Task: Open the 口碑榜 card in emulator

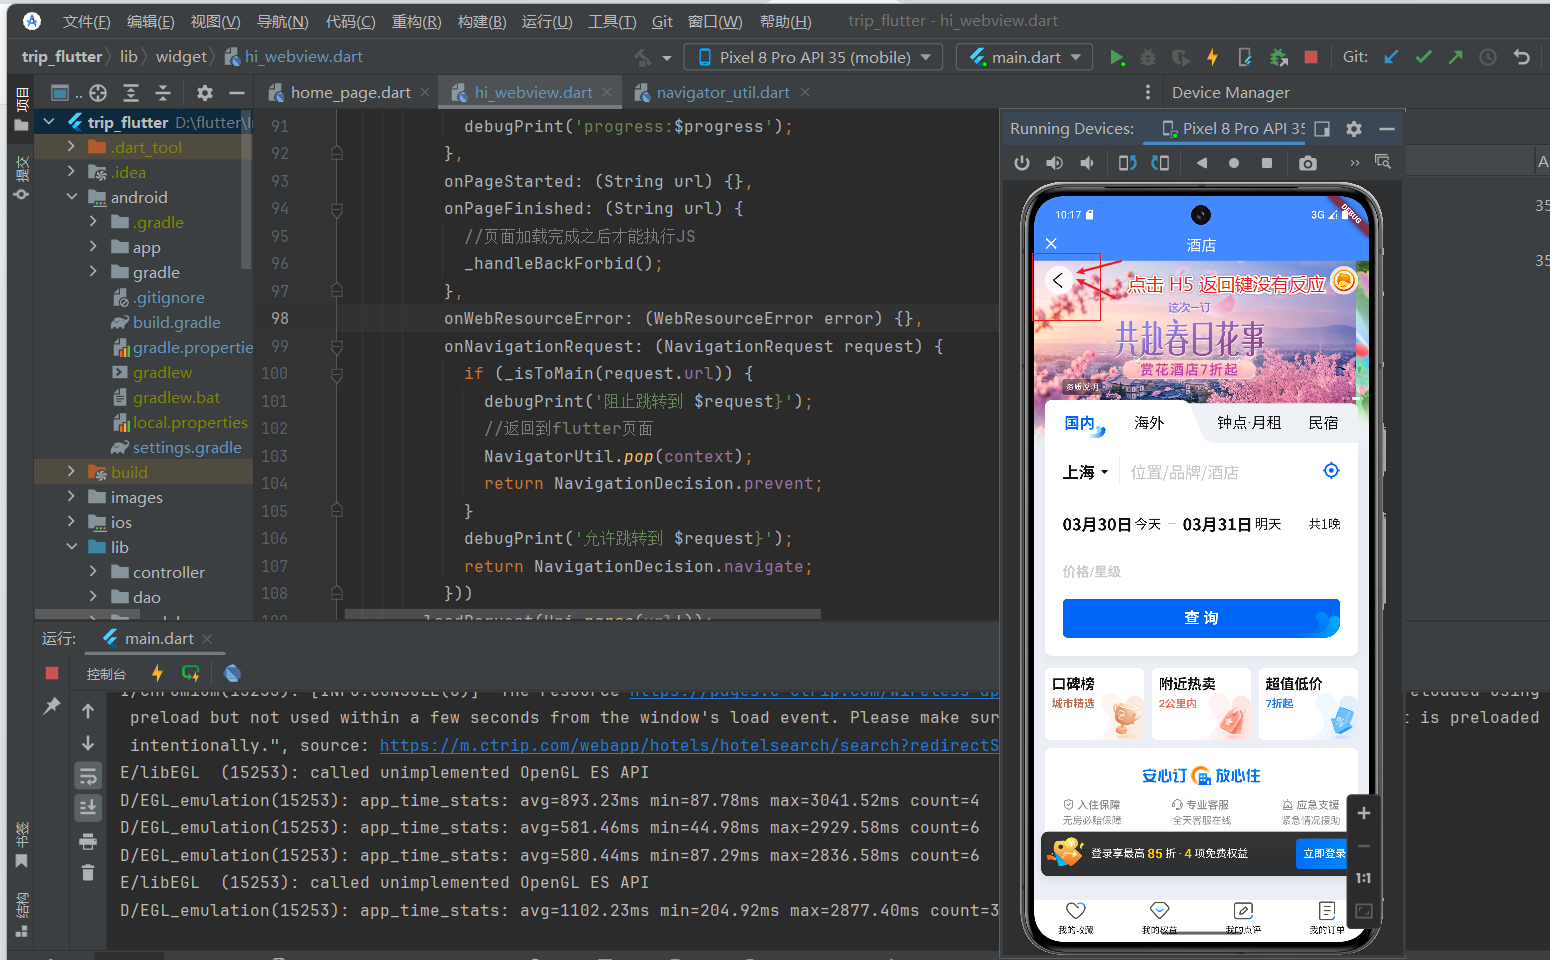Action: 1094,704
